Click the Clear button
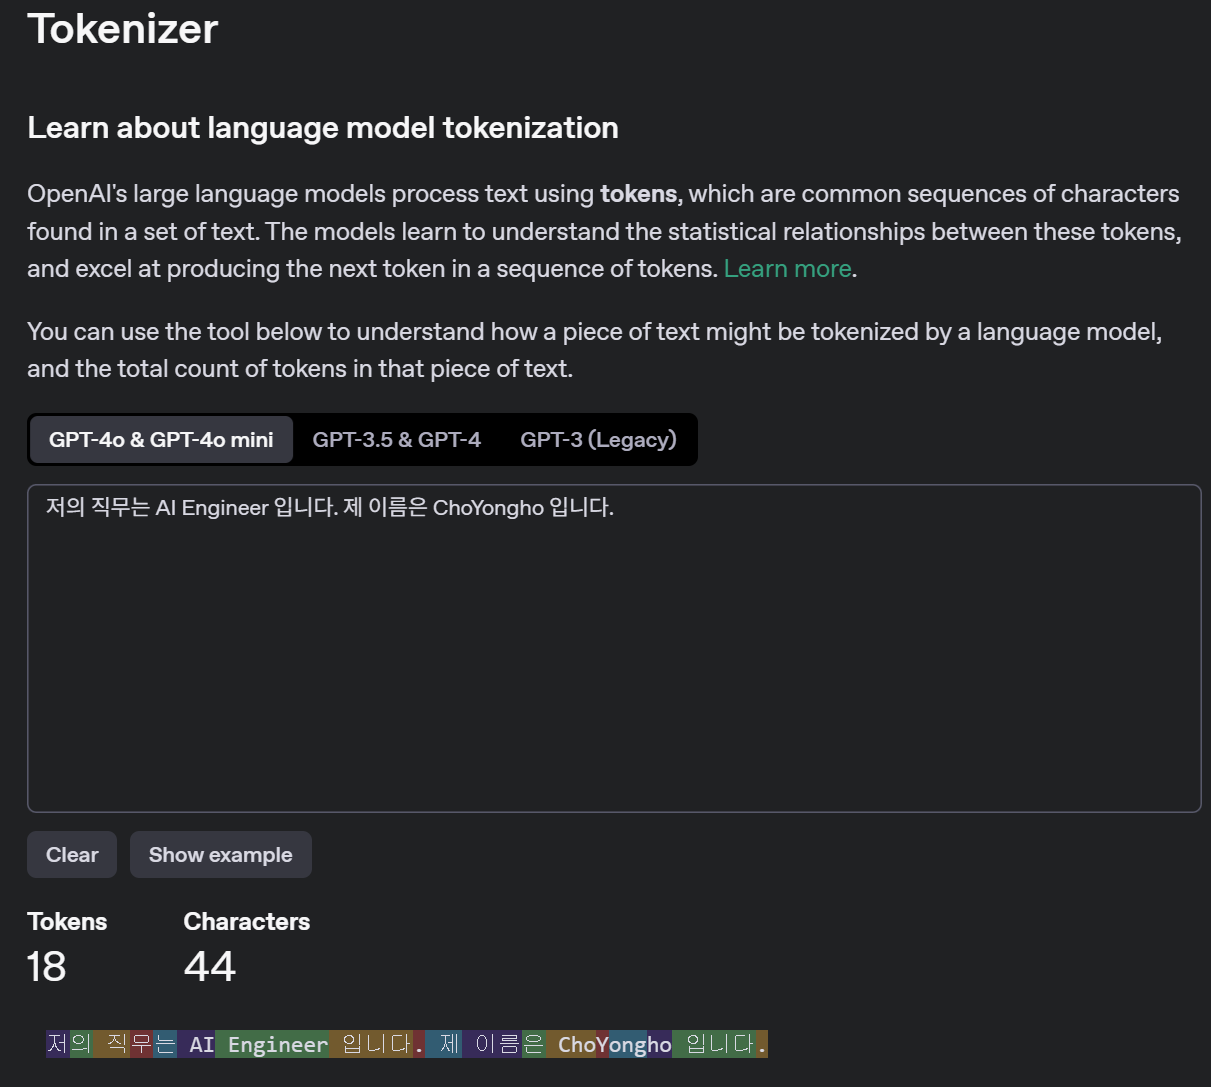The image size is (1211, 1087). [x=72, y=855]
